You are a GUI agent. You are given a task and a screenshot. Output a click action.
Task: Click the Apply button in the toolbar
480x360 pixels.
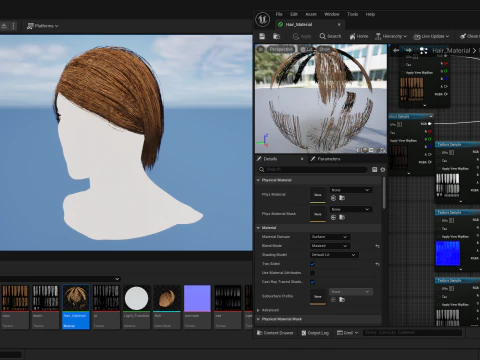pos(302,36)
